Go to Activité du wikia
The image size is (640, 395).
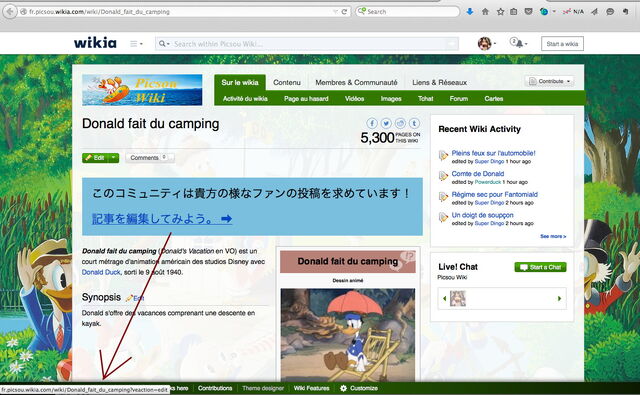pyautogui.click(x=245, y=99)
